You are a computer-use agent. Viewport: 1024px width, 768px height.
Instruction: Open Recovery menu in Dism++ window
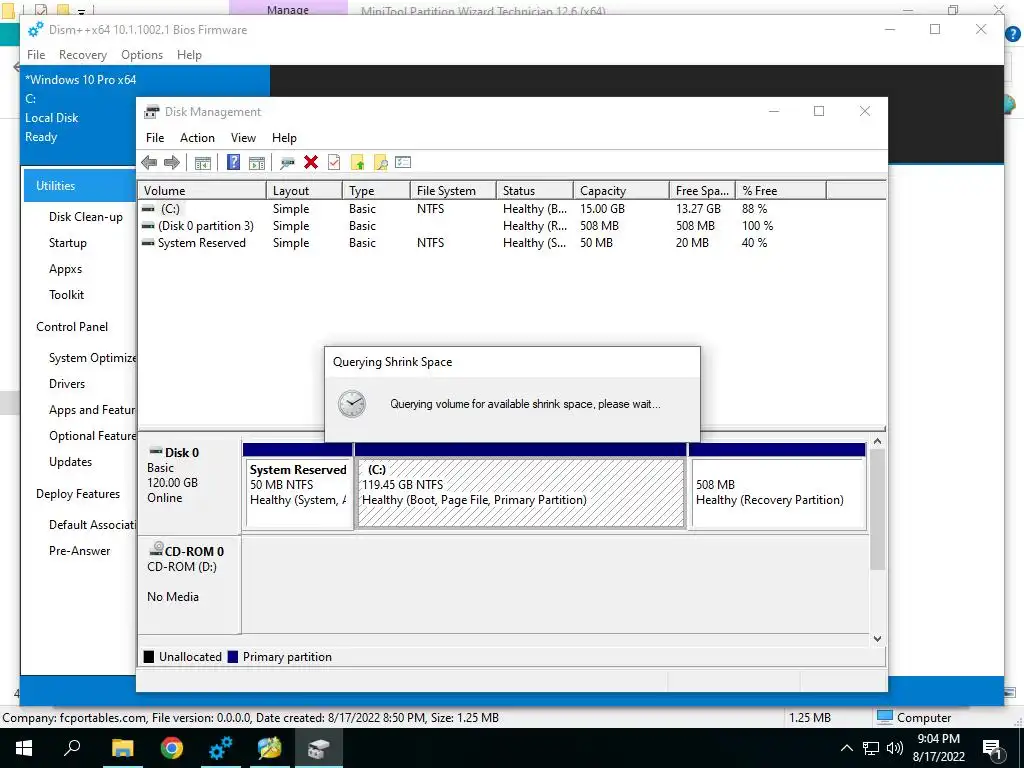(x=82, y=55)
